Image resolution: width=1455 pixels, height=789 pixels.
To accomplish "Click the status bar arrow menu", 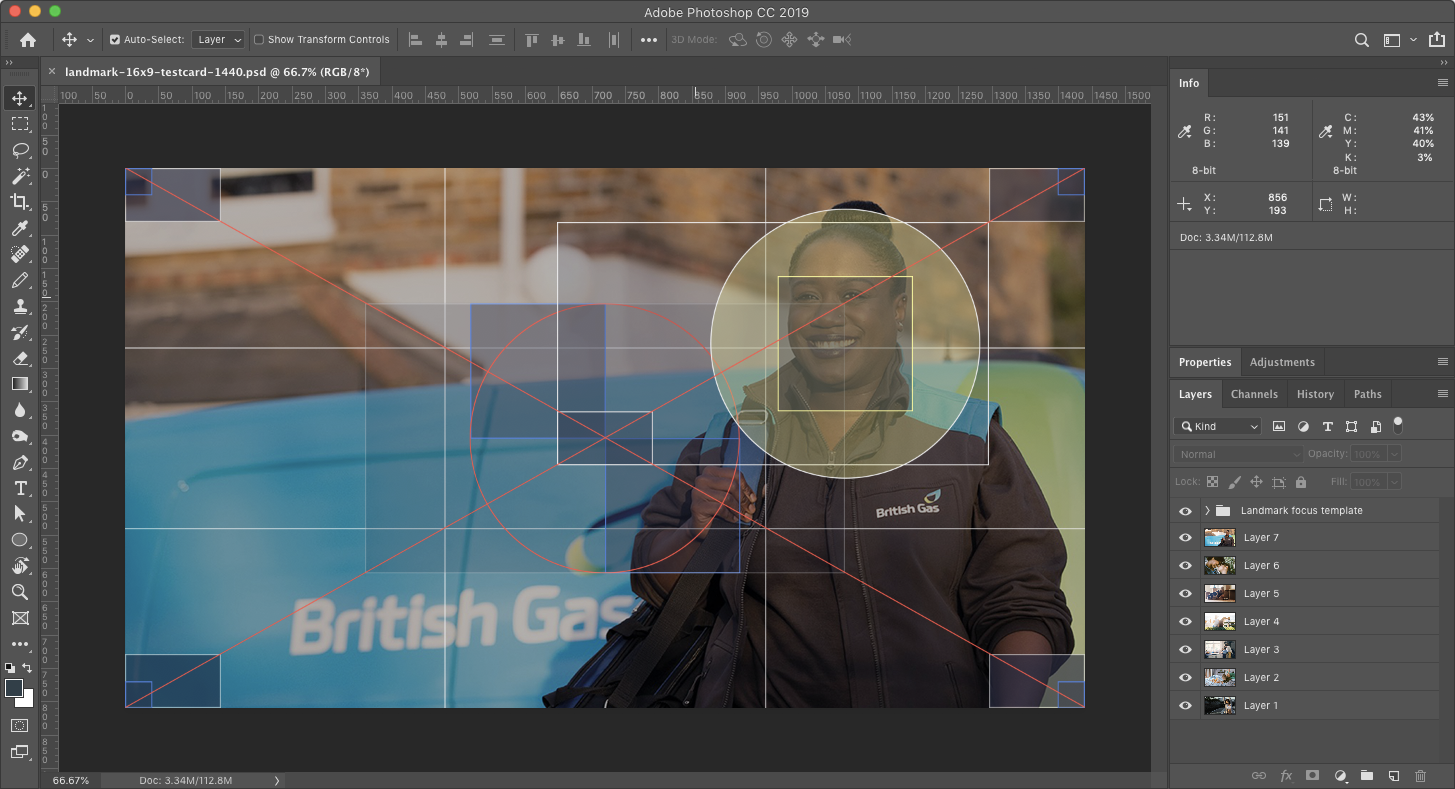I will pos(277,781).
